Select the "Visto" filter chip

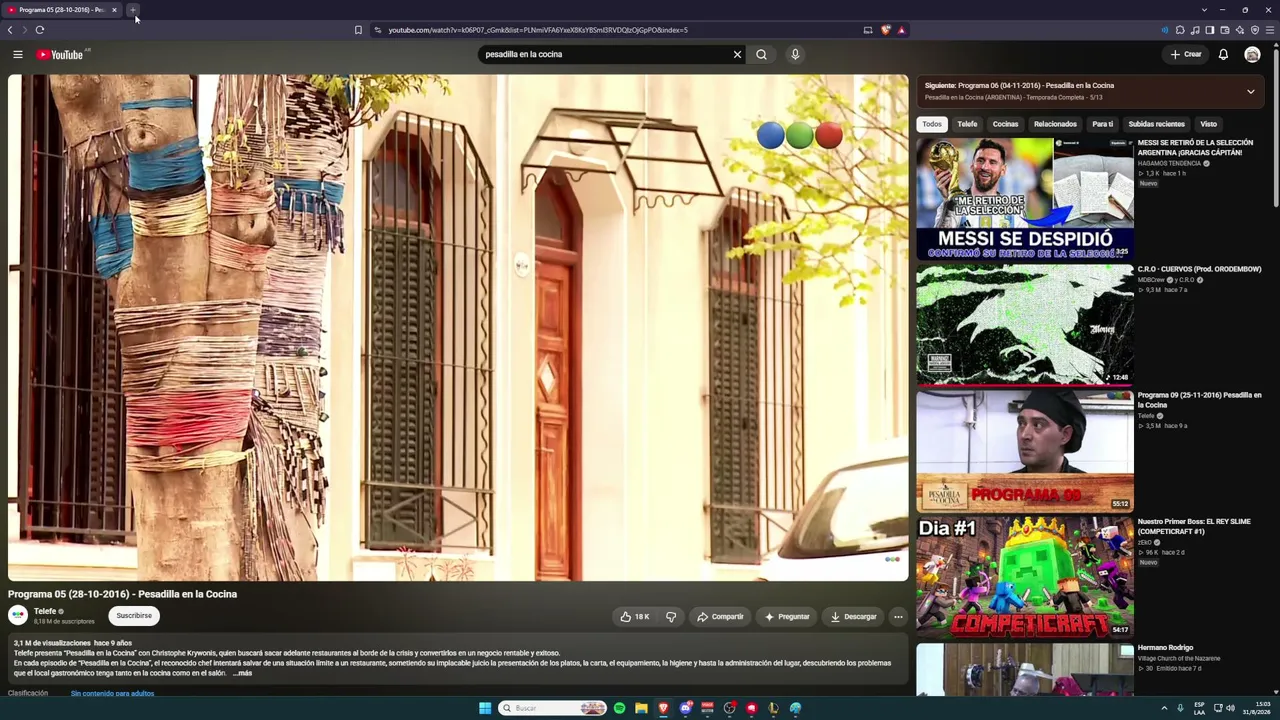(x=1208, y=124)
